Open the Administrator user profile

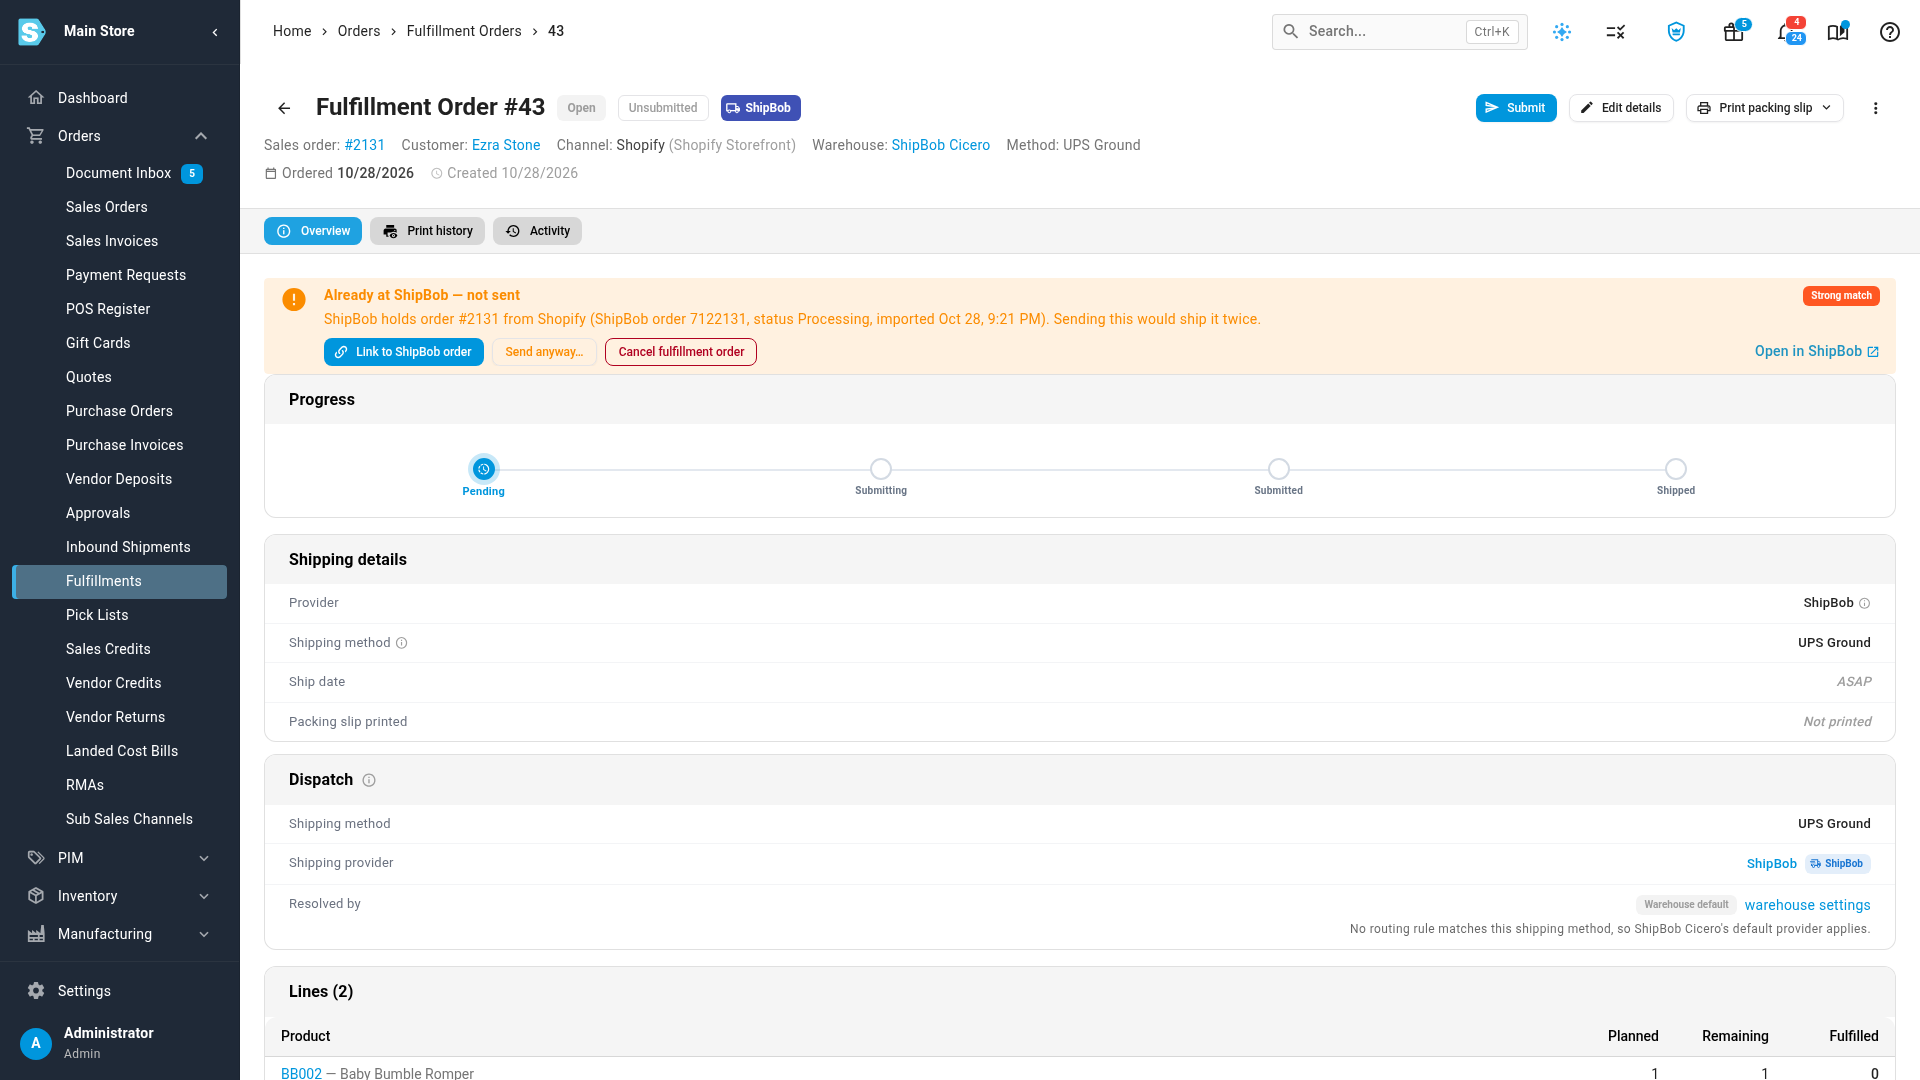coord(120,1042)
